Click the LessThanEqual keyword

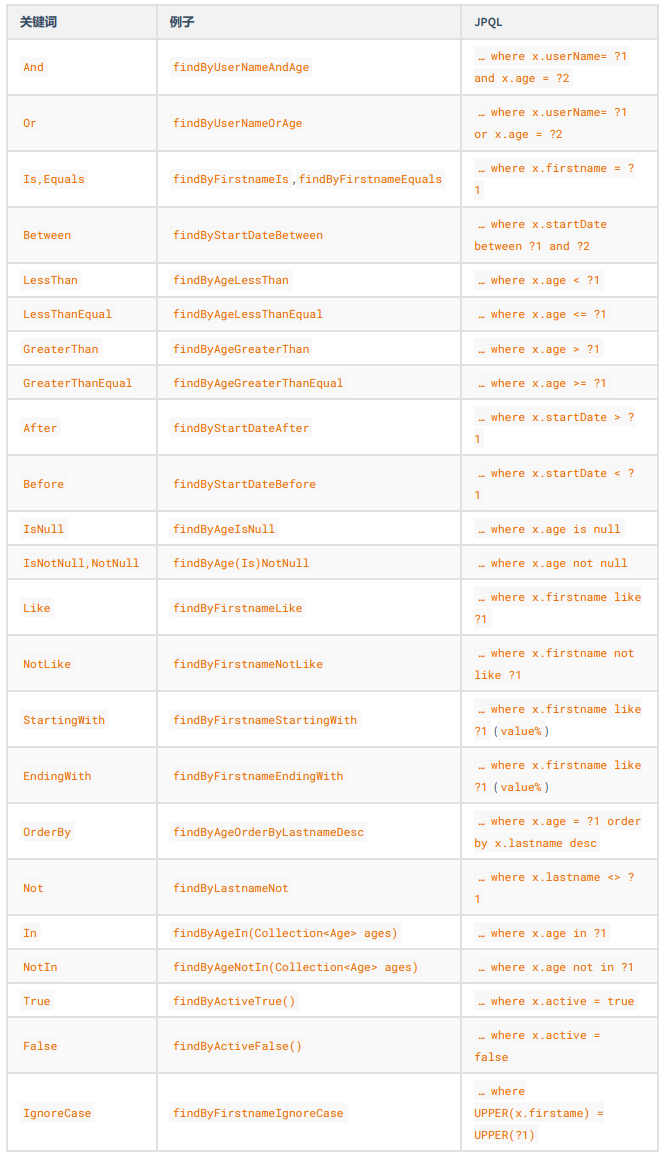tap(67, 314)
